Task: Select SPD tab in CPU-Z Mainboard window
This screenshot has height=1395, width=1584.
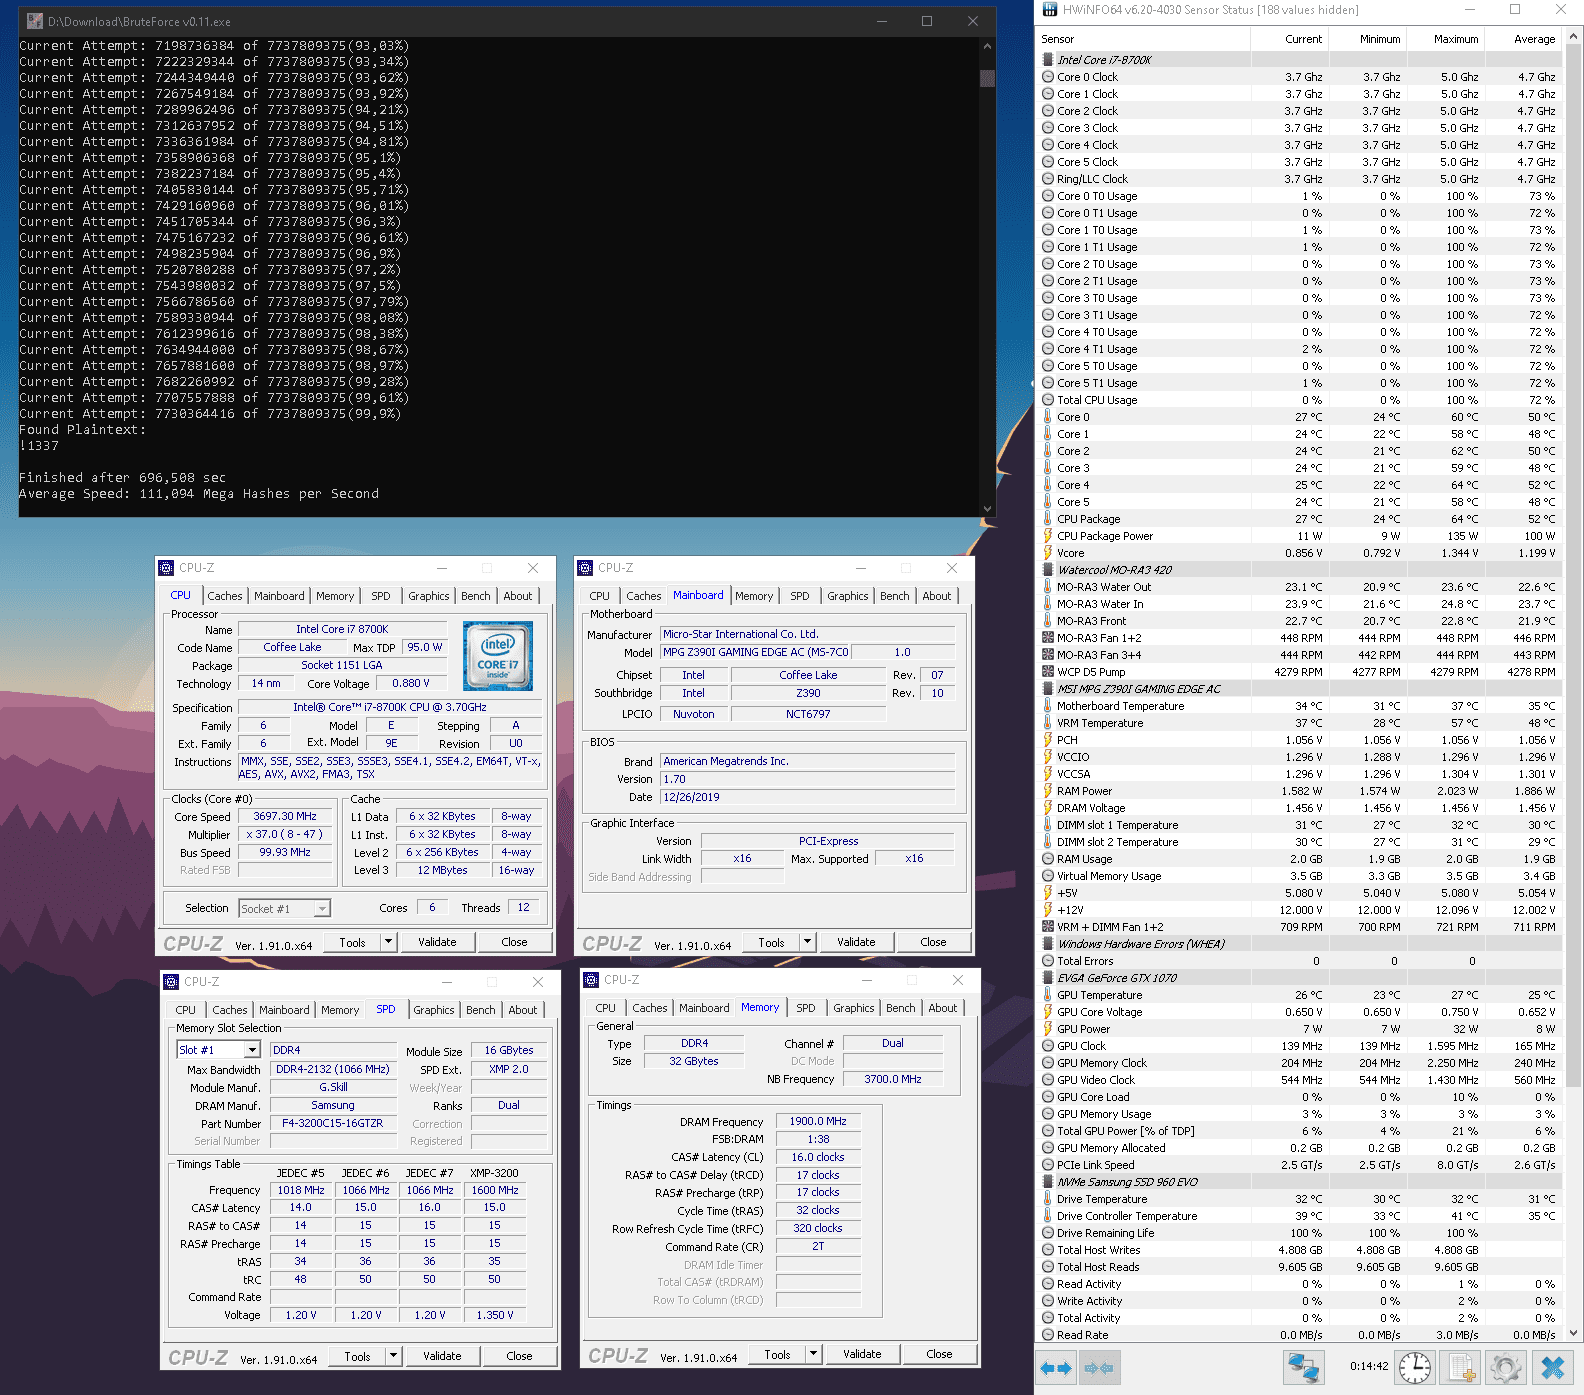Action: coord(800,596)
